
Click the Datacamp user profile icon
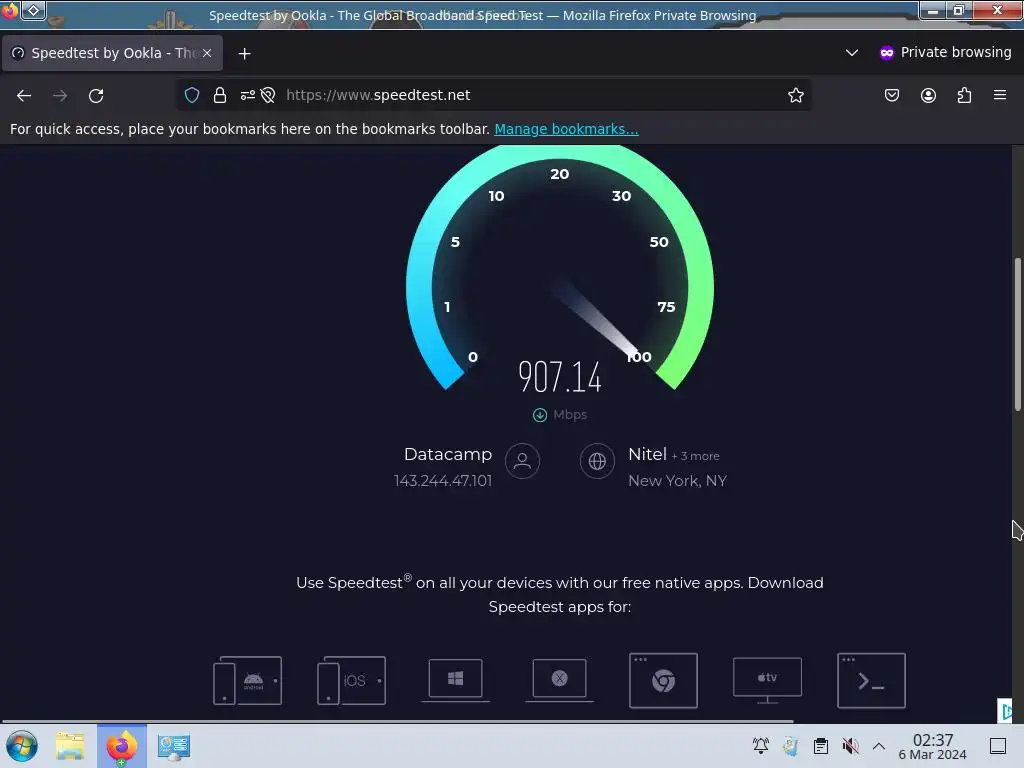[522, 461]
